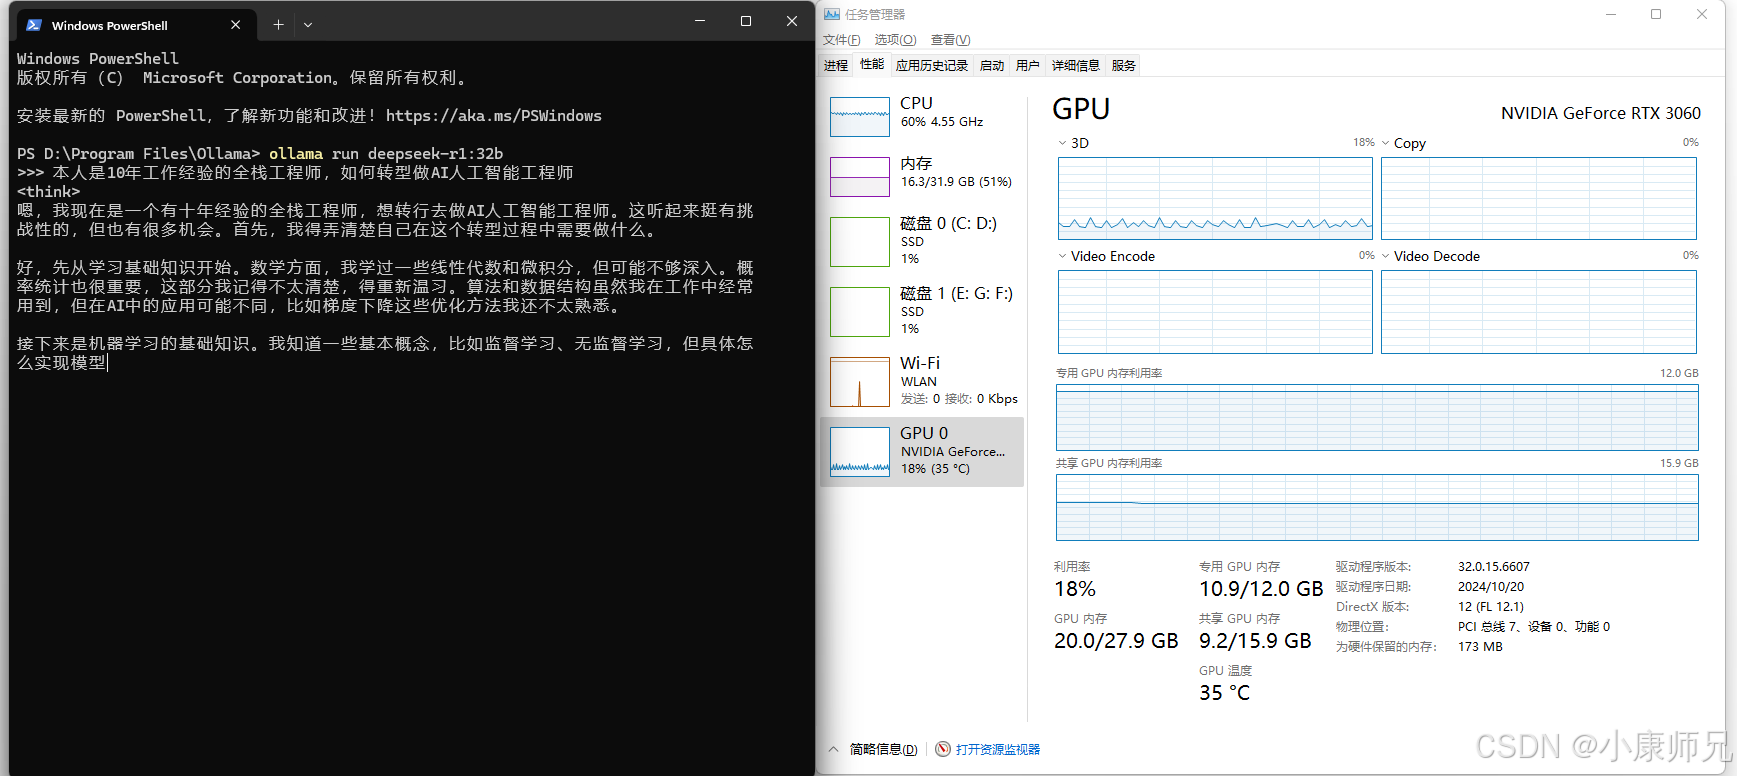The image size is (1737, 776).
Task: Click the Video Encode graph
Action: pos(1215,312)
